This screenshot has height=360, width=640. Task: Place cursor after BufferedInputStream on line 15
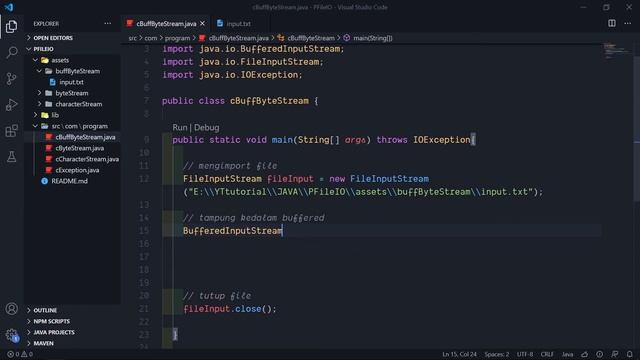(282, 231)
